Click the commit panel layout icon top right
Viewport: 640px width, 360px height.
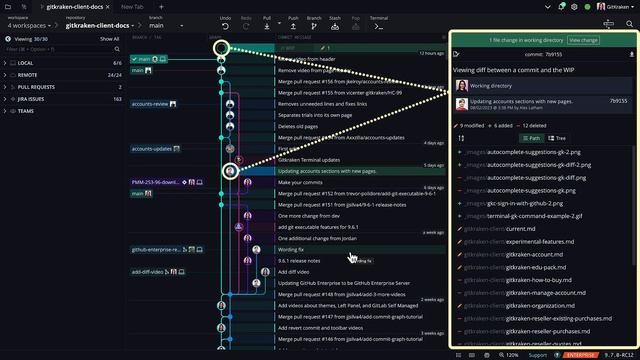pos(608,24)
